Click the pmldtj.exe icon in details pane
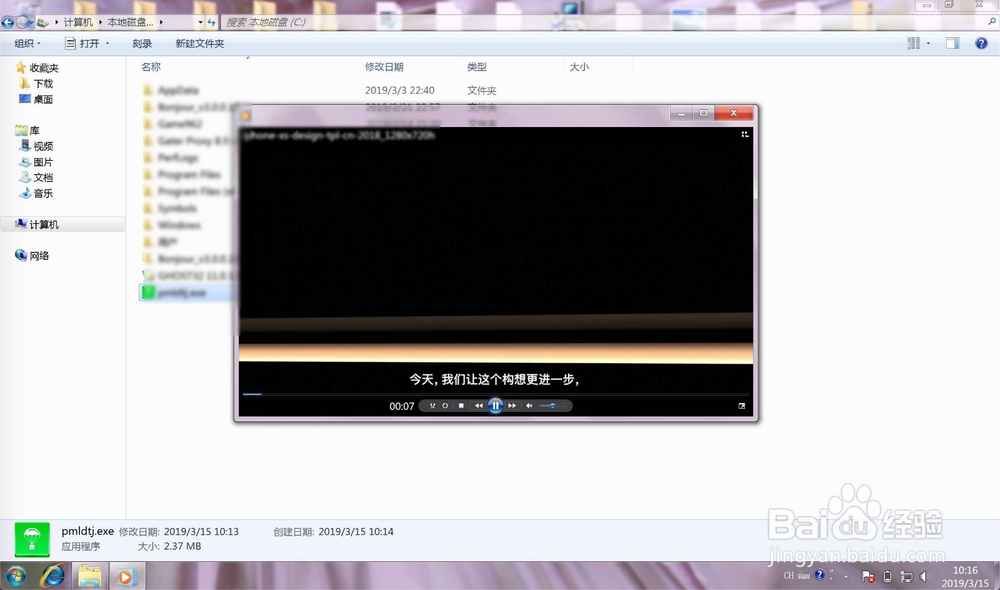1000x590 pixels. coord(32,540)
